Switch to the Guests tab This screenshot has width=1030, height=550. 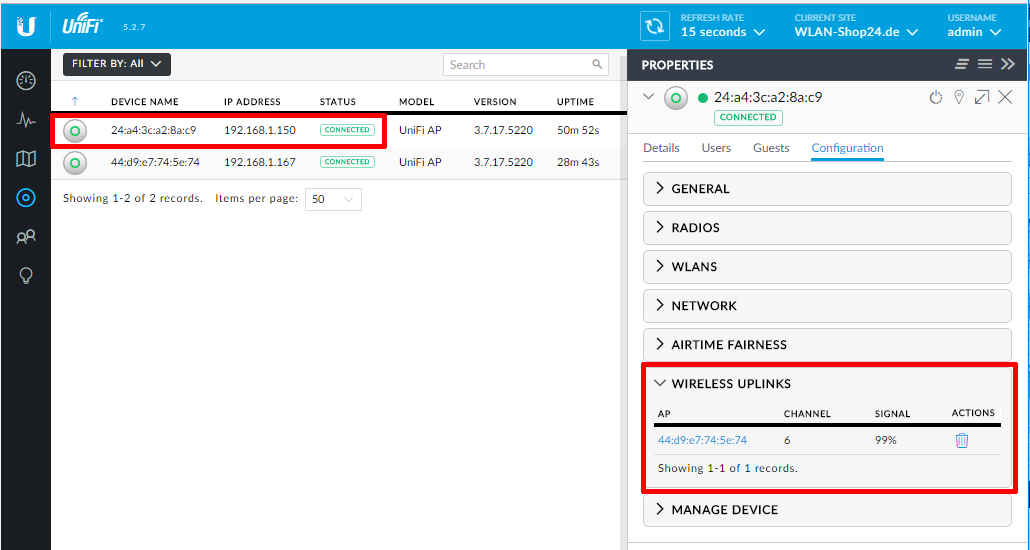pyautogui.click(x=771, y=149)
